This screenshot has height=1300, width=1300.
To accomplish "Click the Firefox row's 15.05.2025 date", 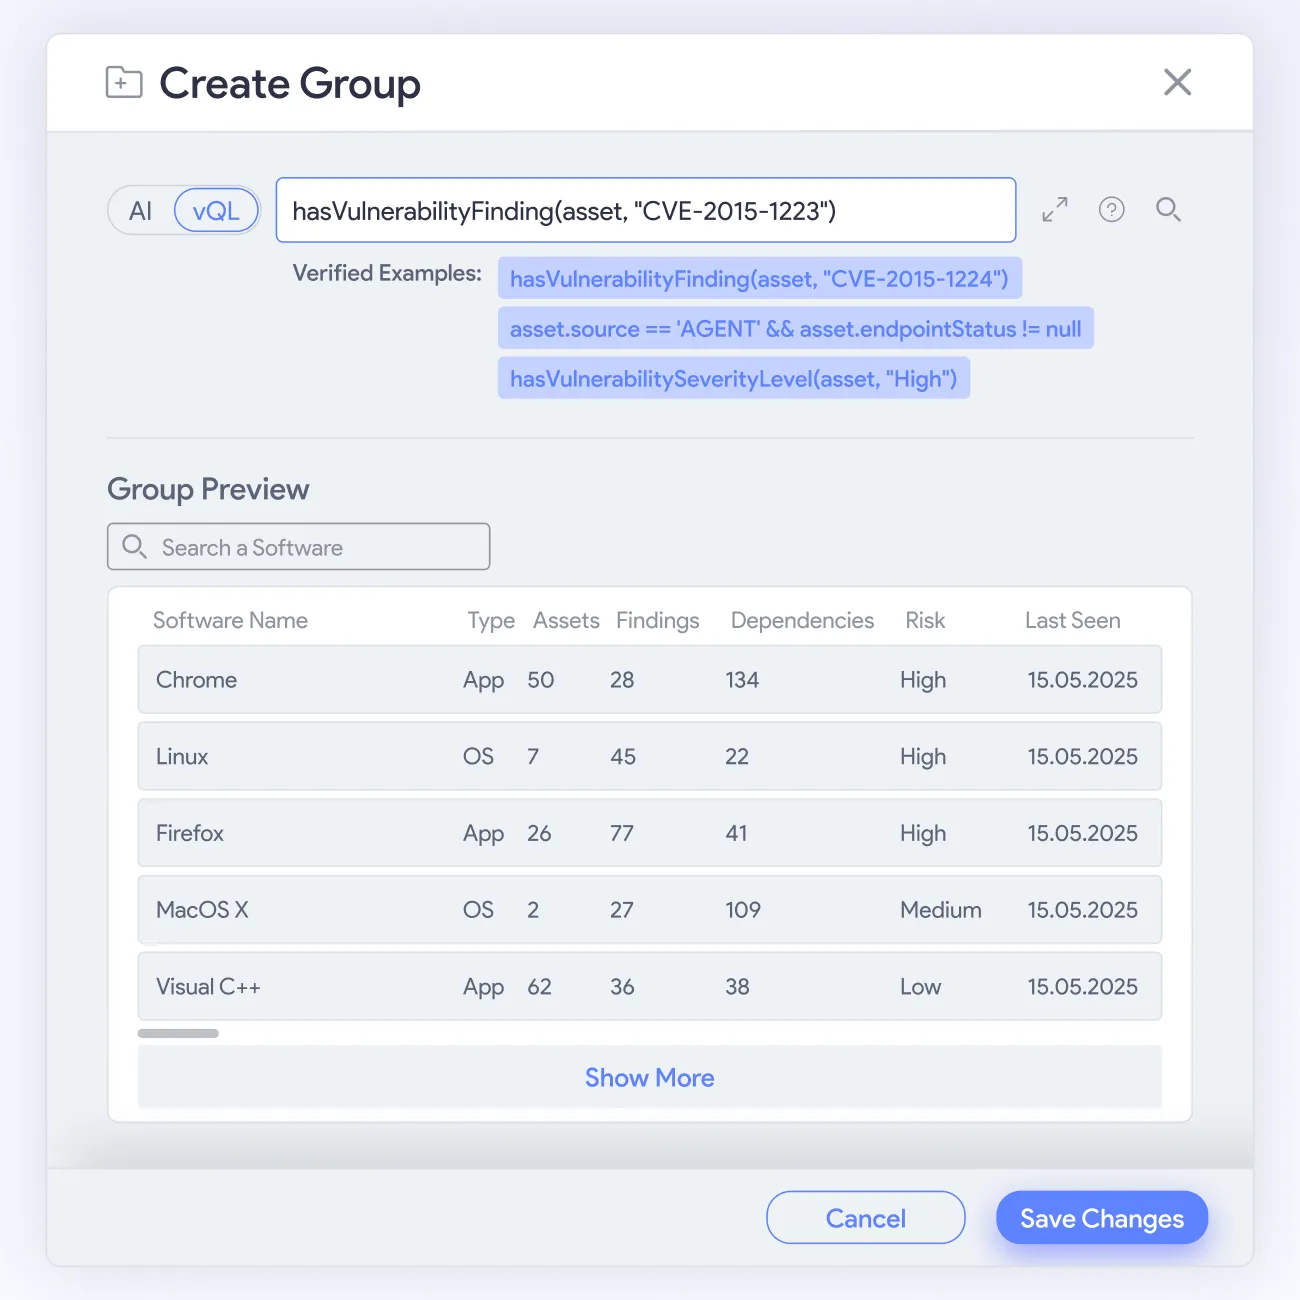I will pyautogui.click(x=1083, y=833).
